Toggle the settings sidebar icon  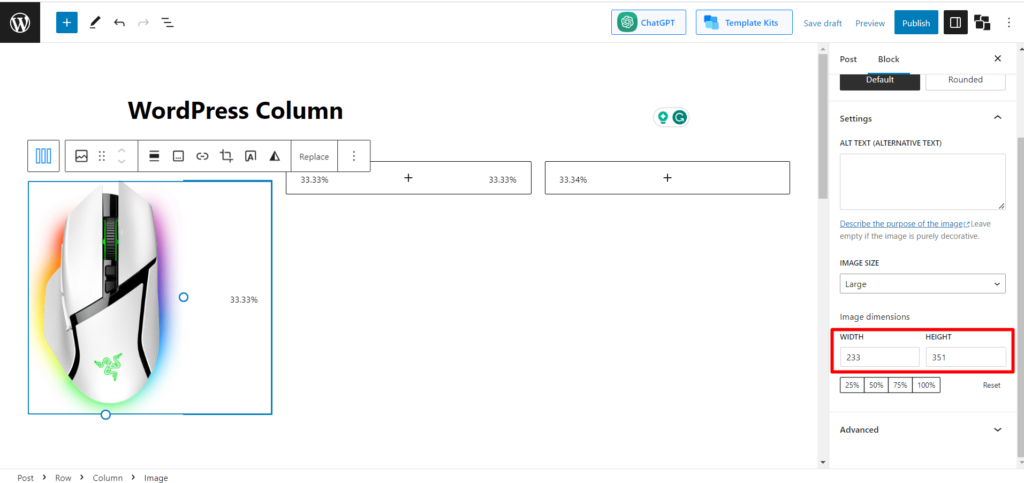click(955, 23)
